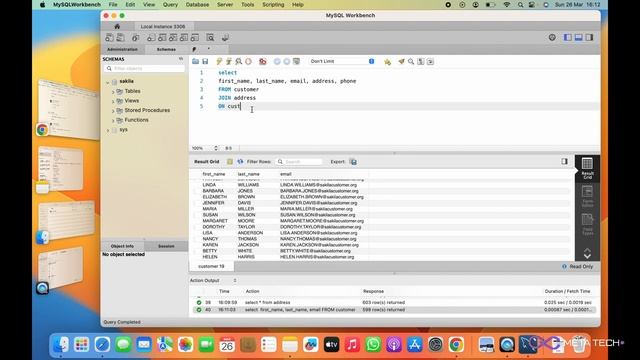This screenshot has height=360, width=640.
Task: Run Explain on the current statement
Action: [238, 61]
